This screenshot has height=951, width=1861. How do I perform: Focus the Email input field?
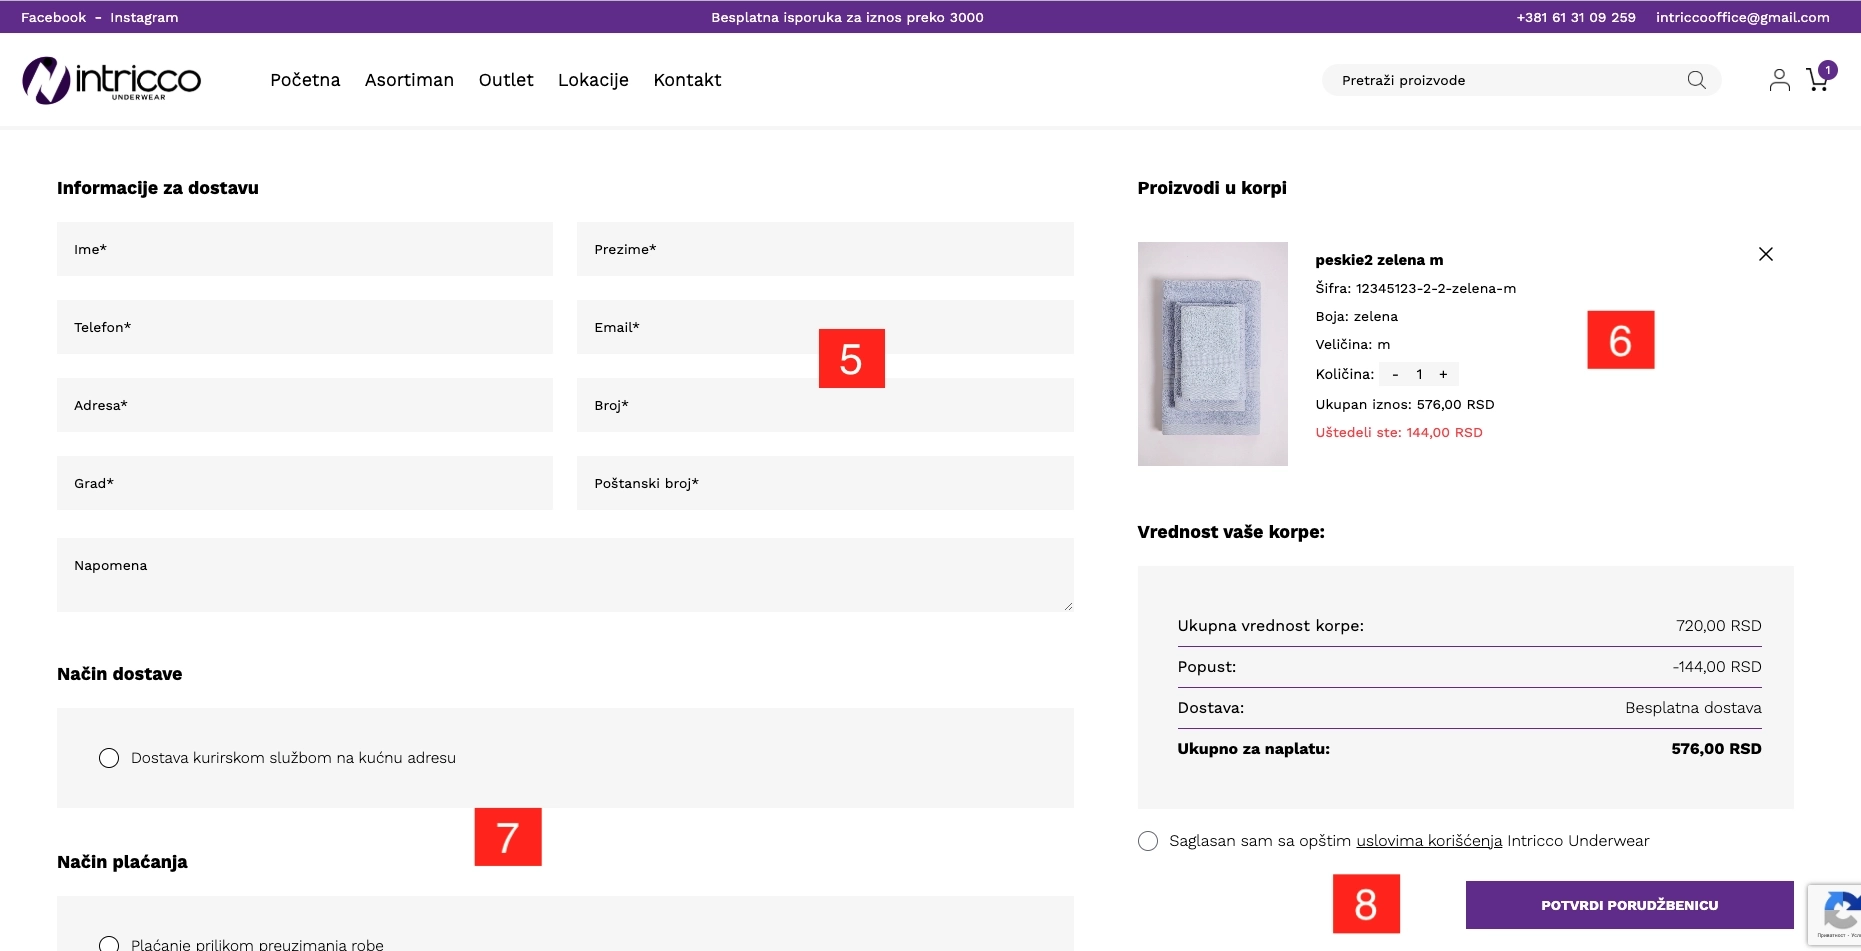825,327
